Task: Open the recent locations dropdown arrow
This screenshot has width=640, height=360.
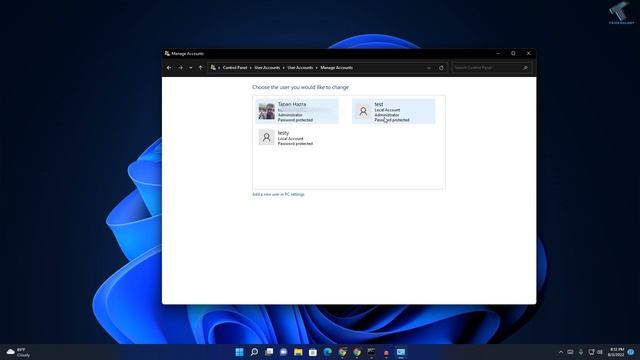Action: click(191, 68)
